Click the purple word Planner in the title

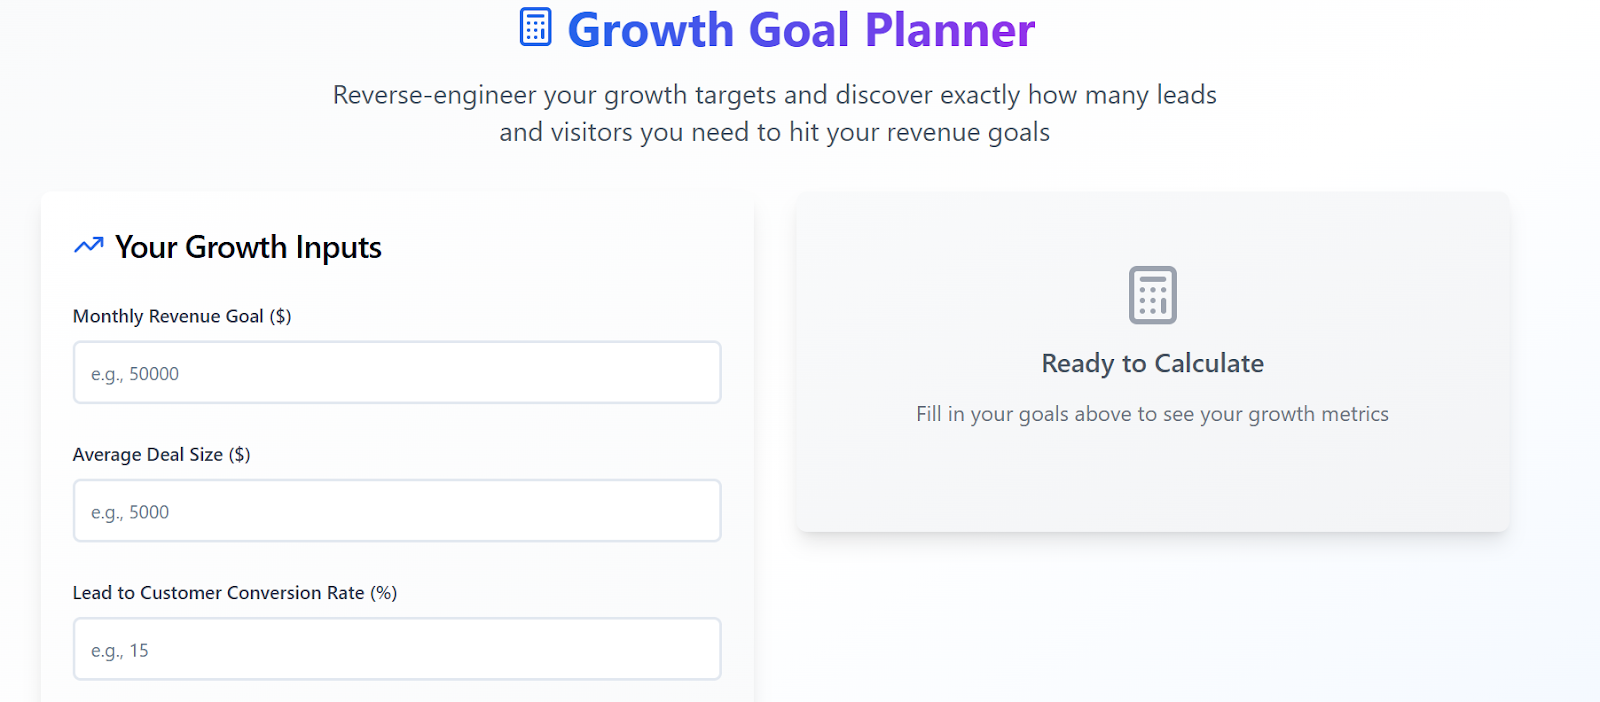point(950,30)
